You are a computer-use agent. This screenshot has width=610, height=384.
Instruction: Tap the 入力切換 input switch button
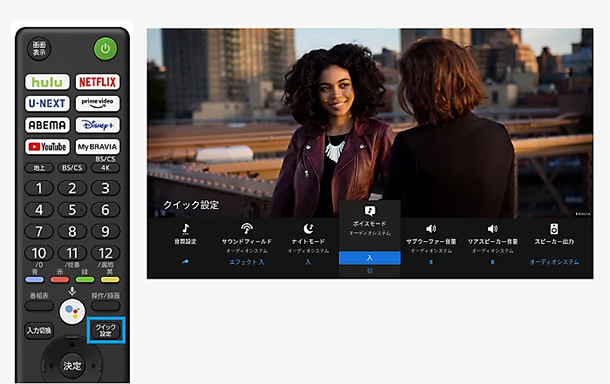pos(39,331)
